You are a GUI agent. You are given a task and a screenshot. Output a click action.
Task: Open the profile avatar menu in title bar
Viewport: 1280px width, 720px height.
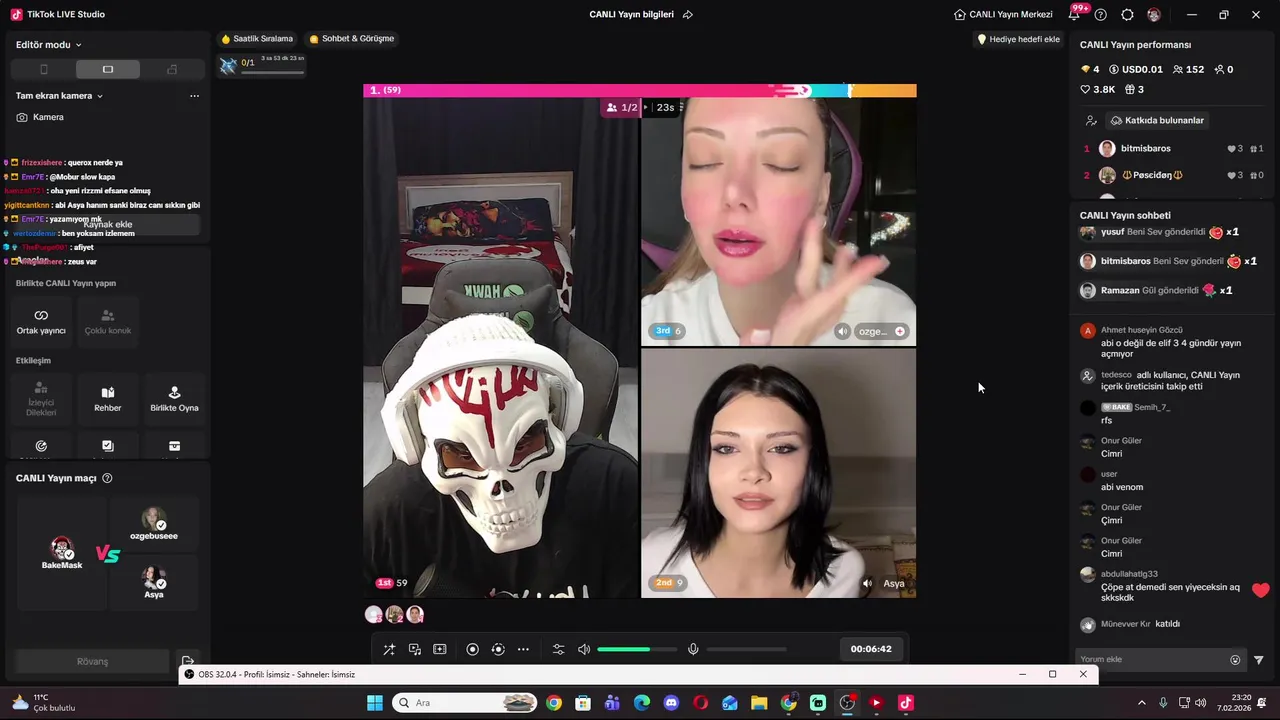pyautogui.click(x=1154, y=15)
